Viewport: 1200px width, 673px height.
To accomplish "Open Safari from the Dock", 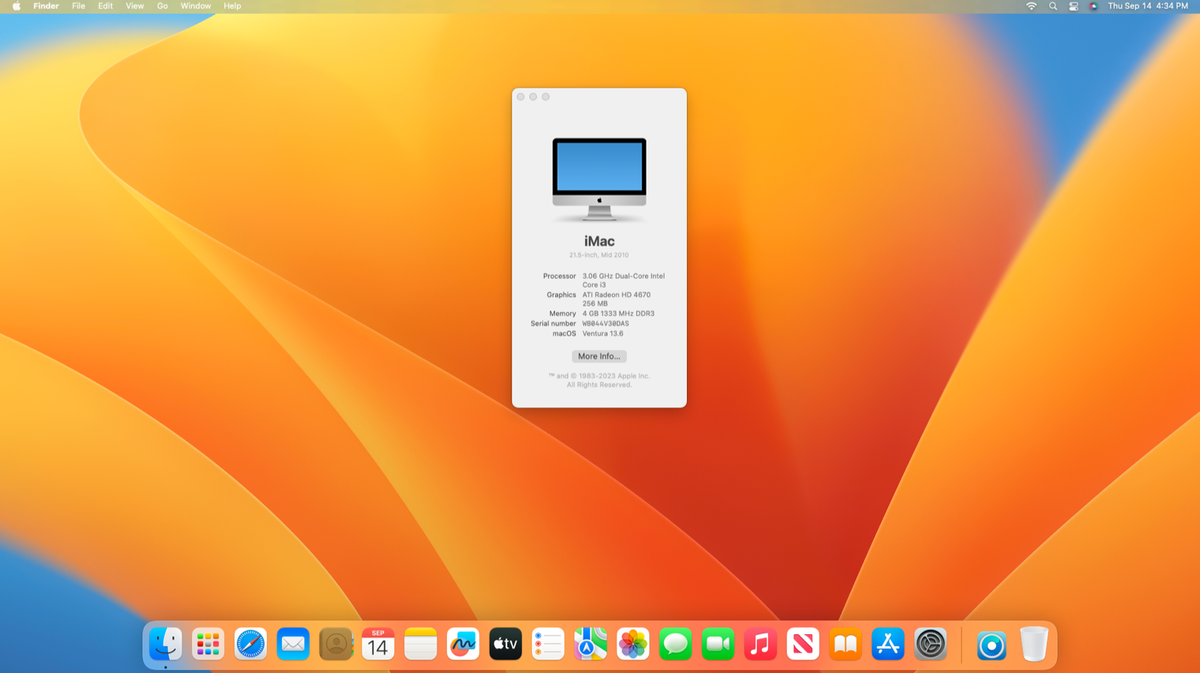I will pyautogui.click(x=249, y=644).
